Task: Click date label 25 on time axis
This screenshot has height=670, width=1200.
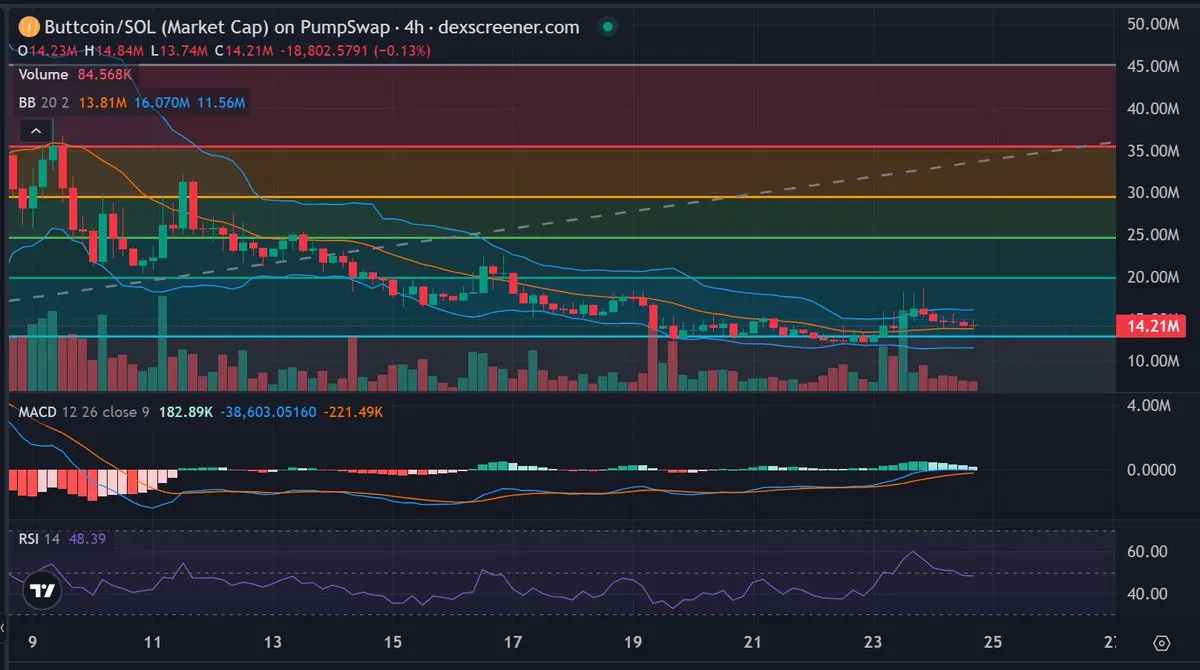Action: [x=995, y=641]
